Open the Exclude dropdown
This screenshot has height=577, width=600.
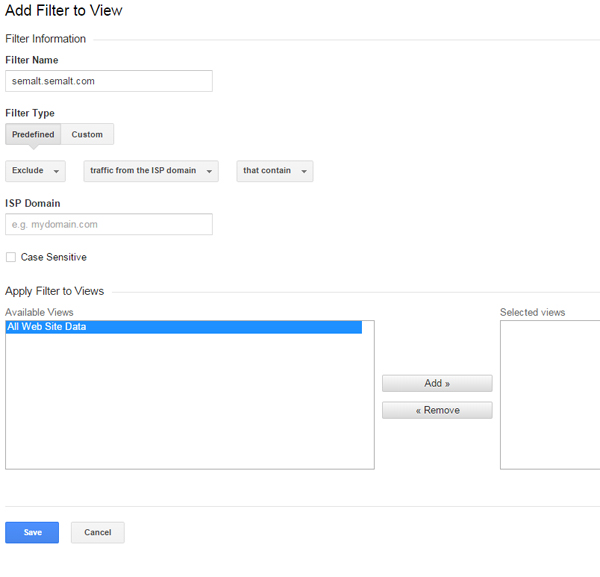point(35,171)
